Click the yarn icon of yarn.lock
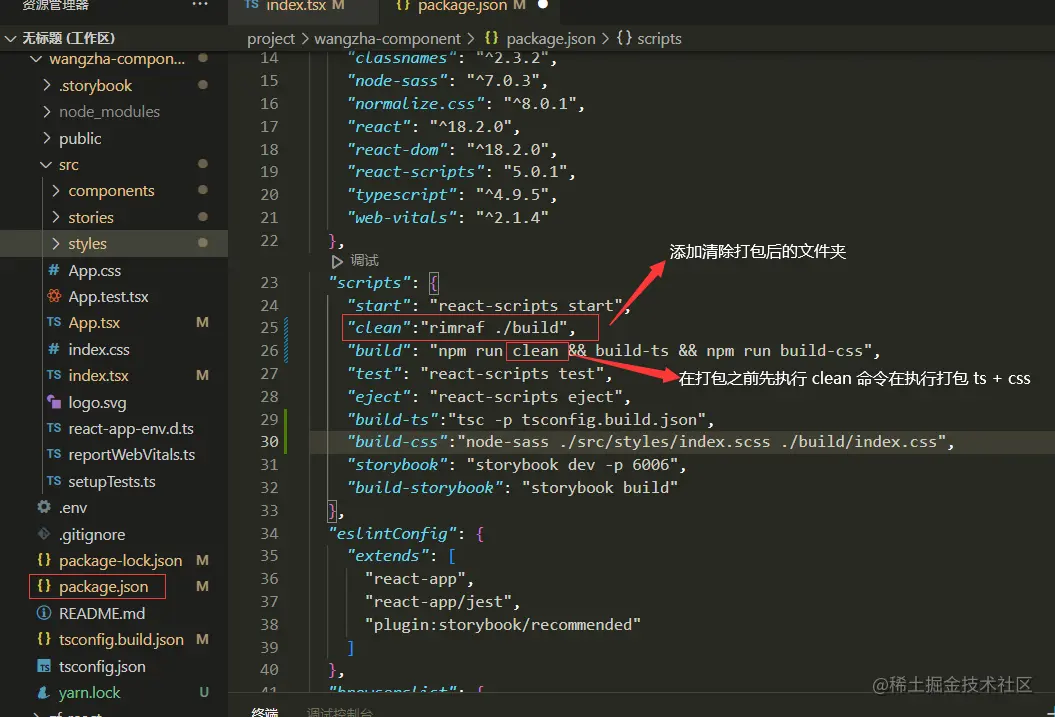 (x=44, y=692)
